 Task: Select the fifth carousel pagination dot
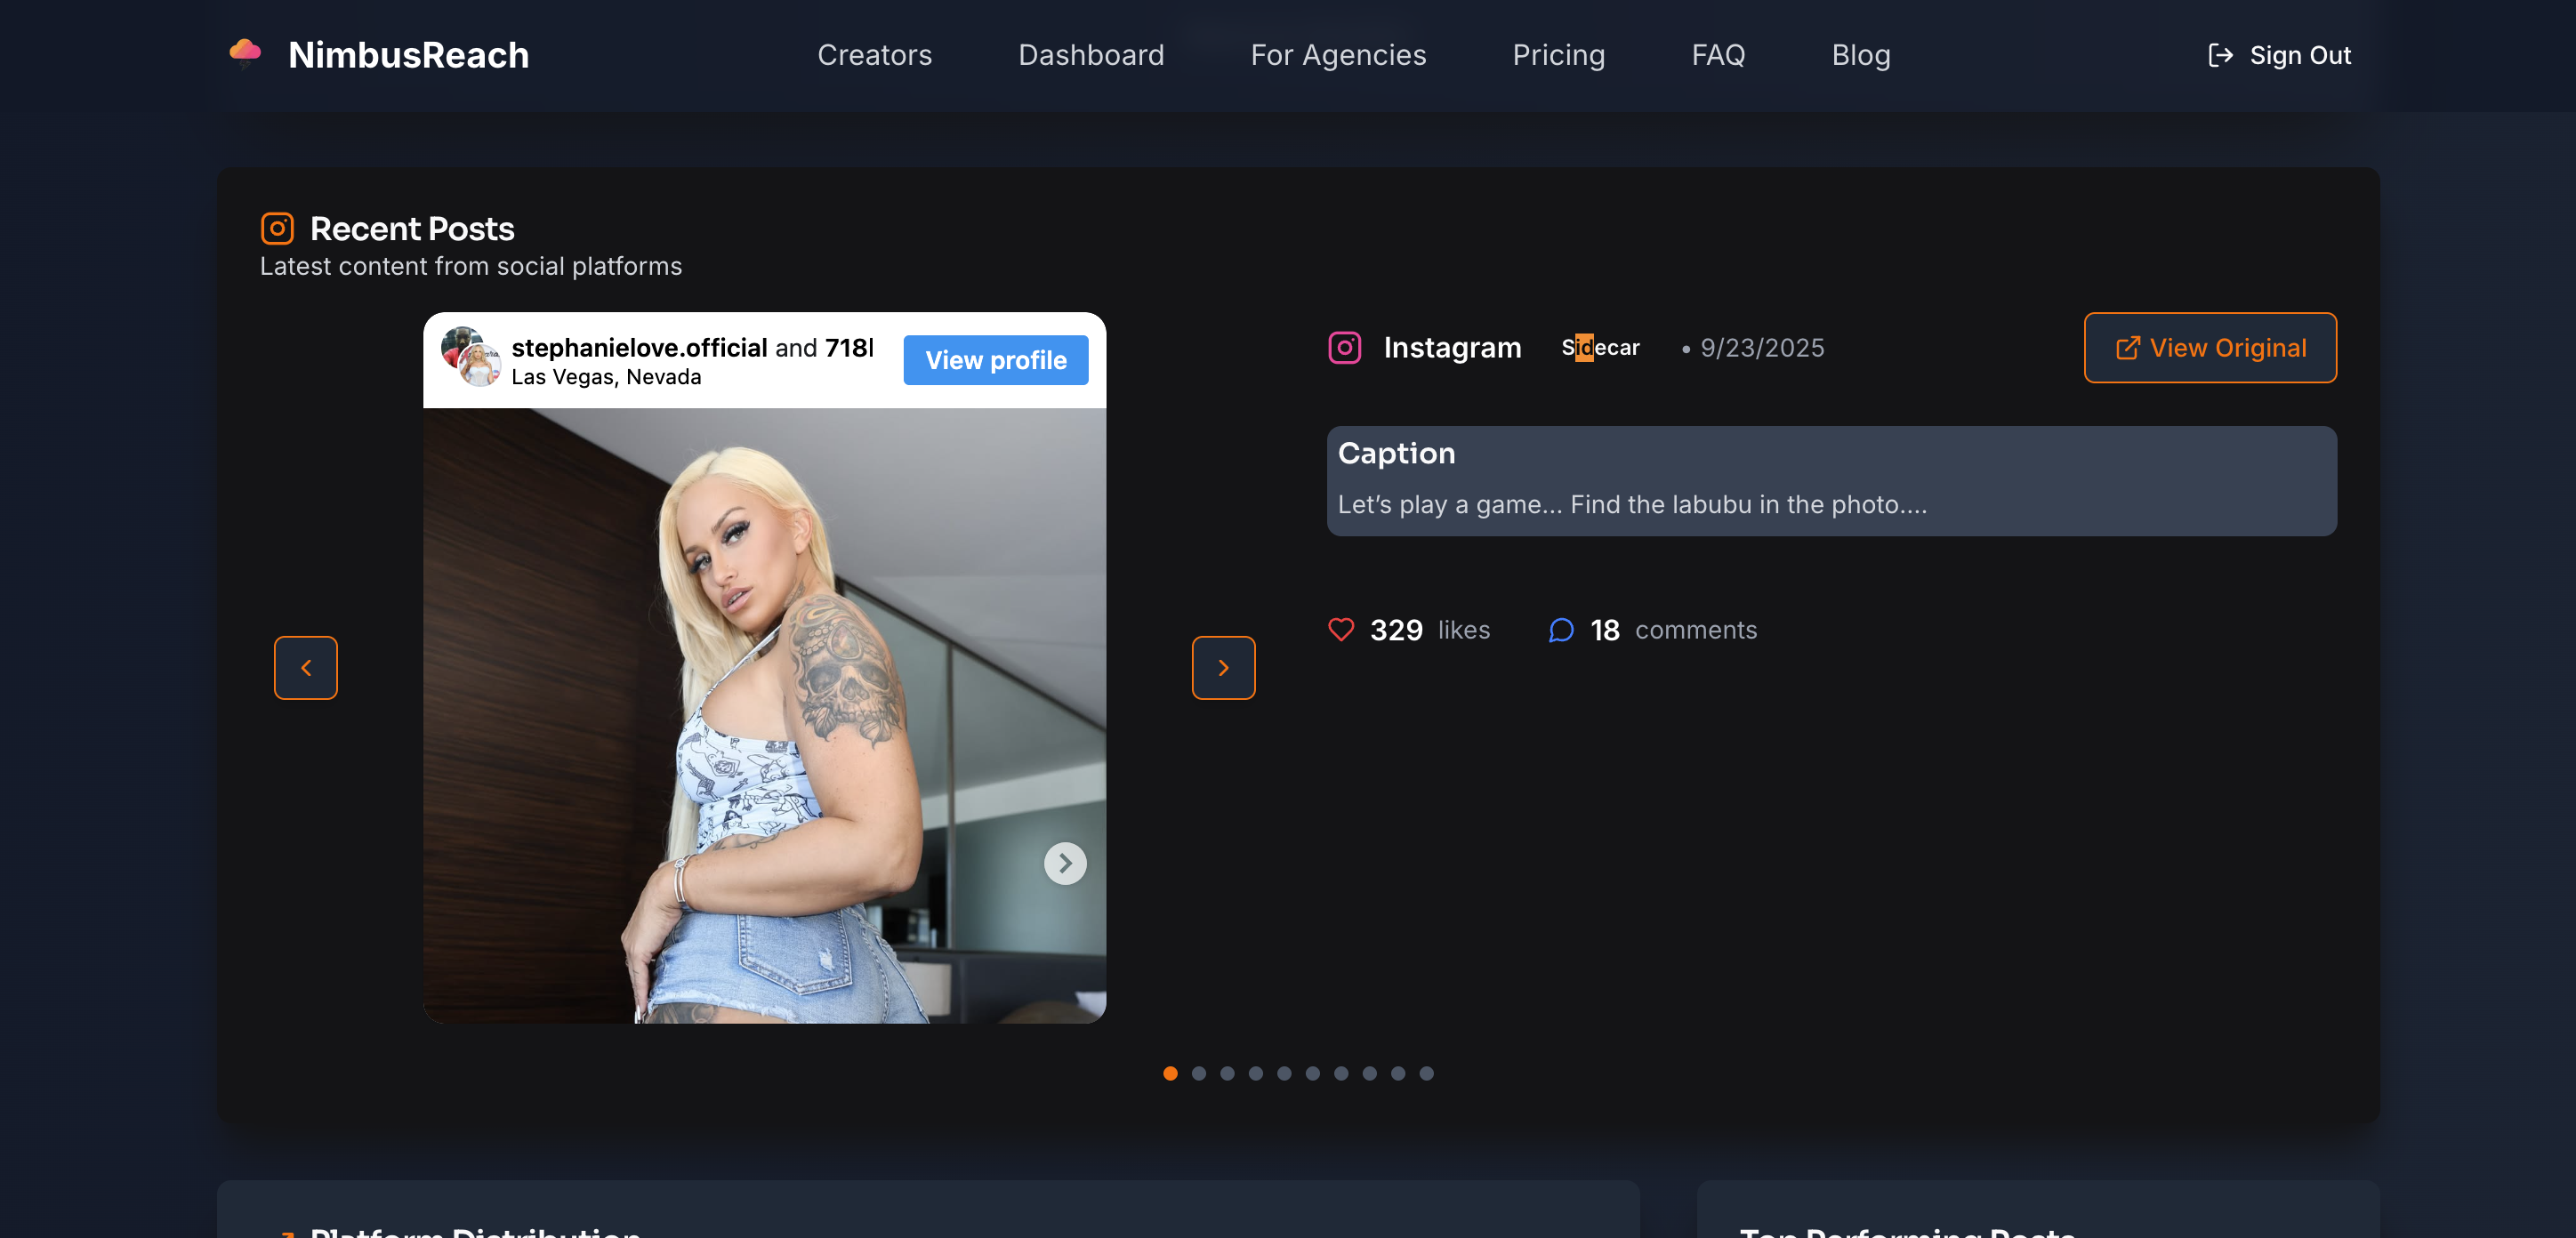tap(1284, 1073)
